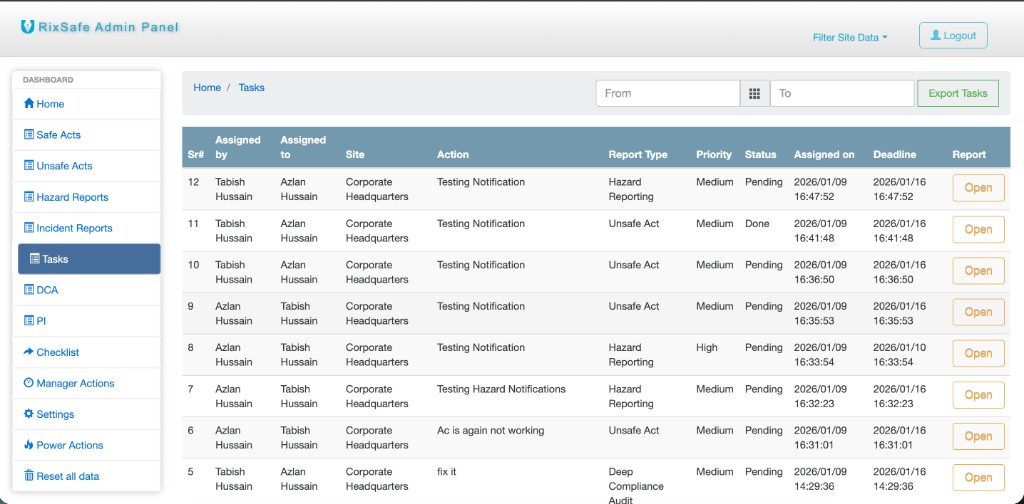The height and width of the screenshot is (504, 1024).
Task: Open report for 'Ac is again not working'
Action: (978, 436)
